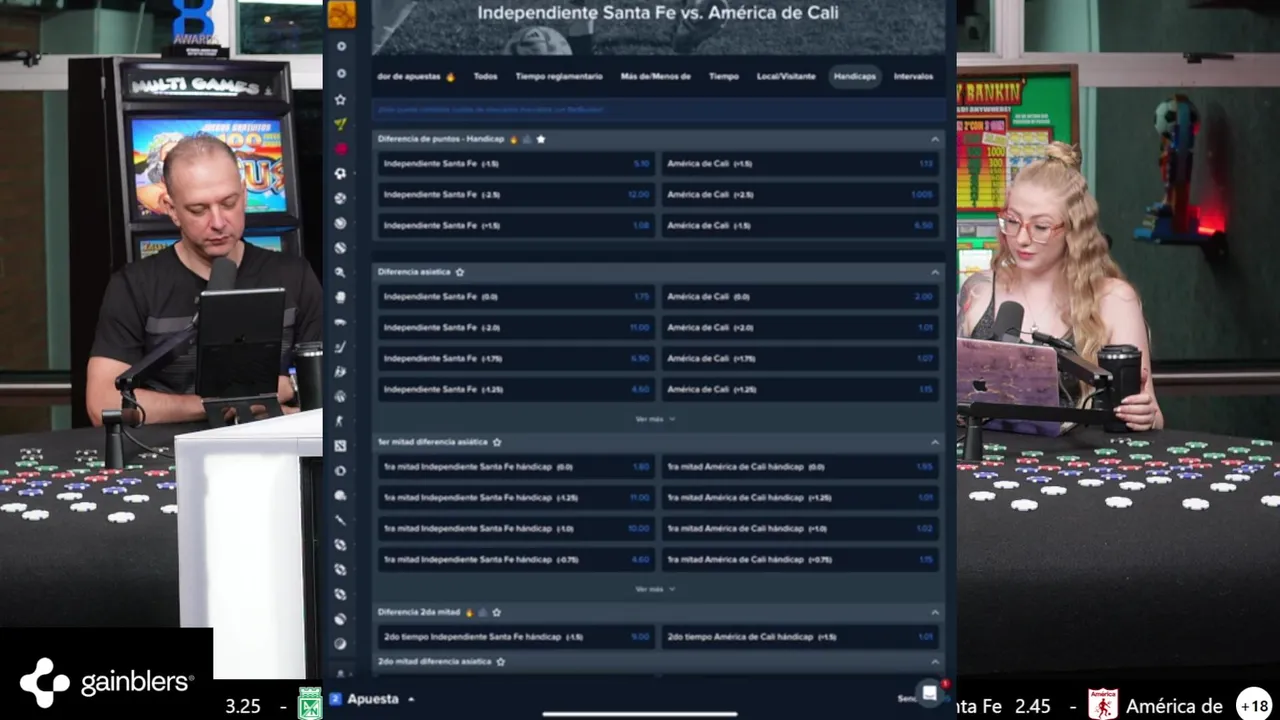1280x720 pixels.
Task: Bet on Independiente Santa Fe (+1.5) points handicap
Action: [516, 226]
